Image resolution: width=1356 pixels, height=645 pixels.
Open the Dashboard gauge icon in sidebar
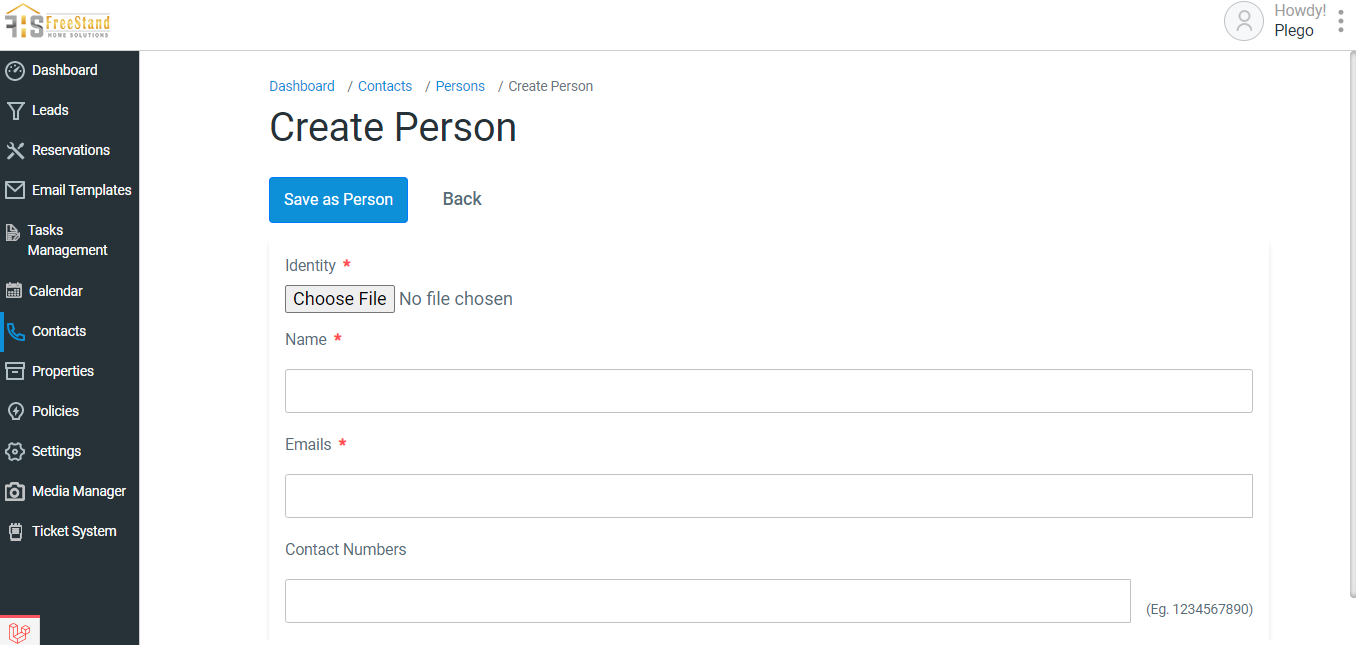[15, 70]
